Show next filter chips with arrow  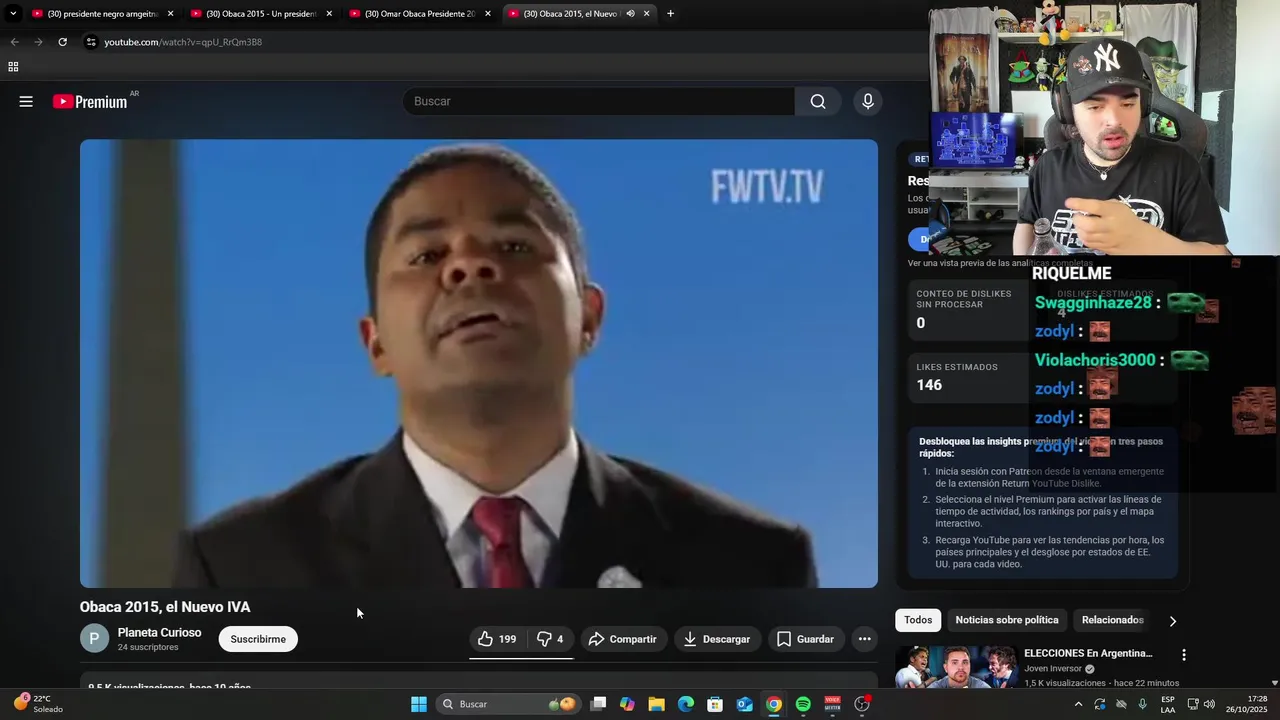coord(1172,621)
